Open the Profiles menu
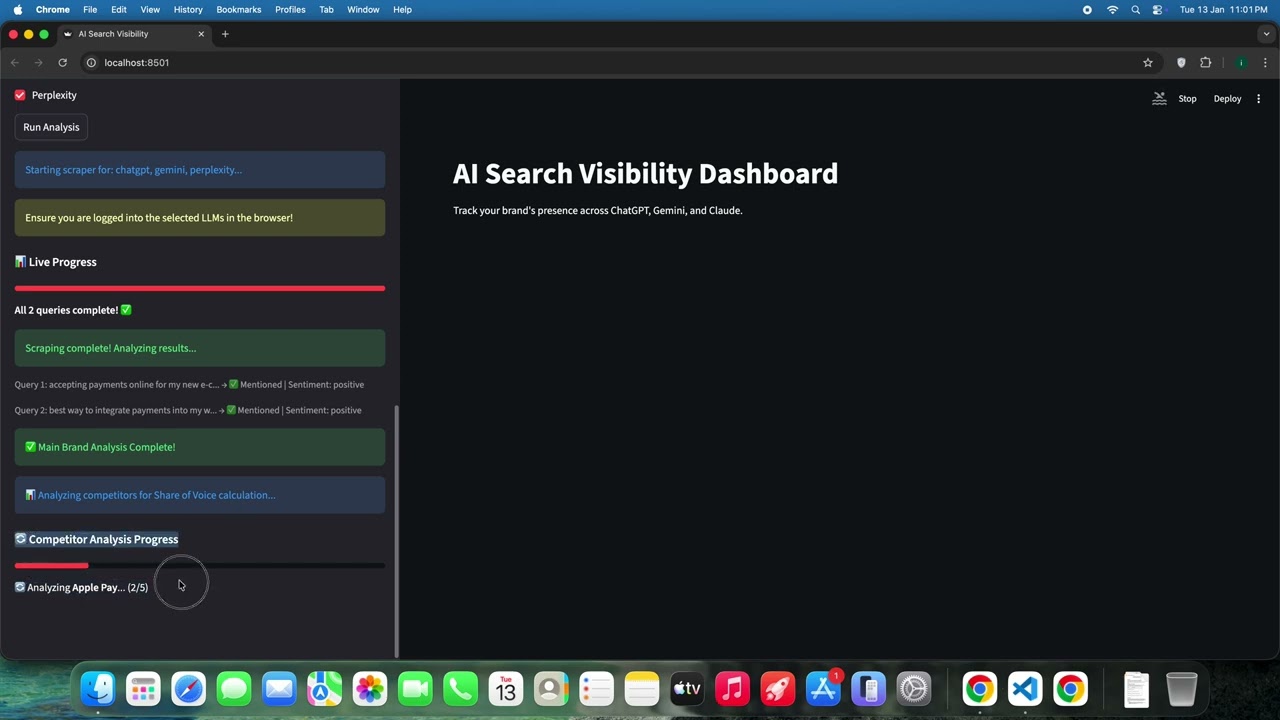 [290, 9]
